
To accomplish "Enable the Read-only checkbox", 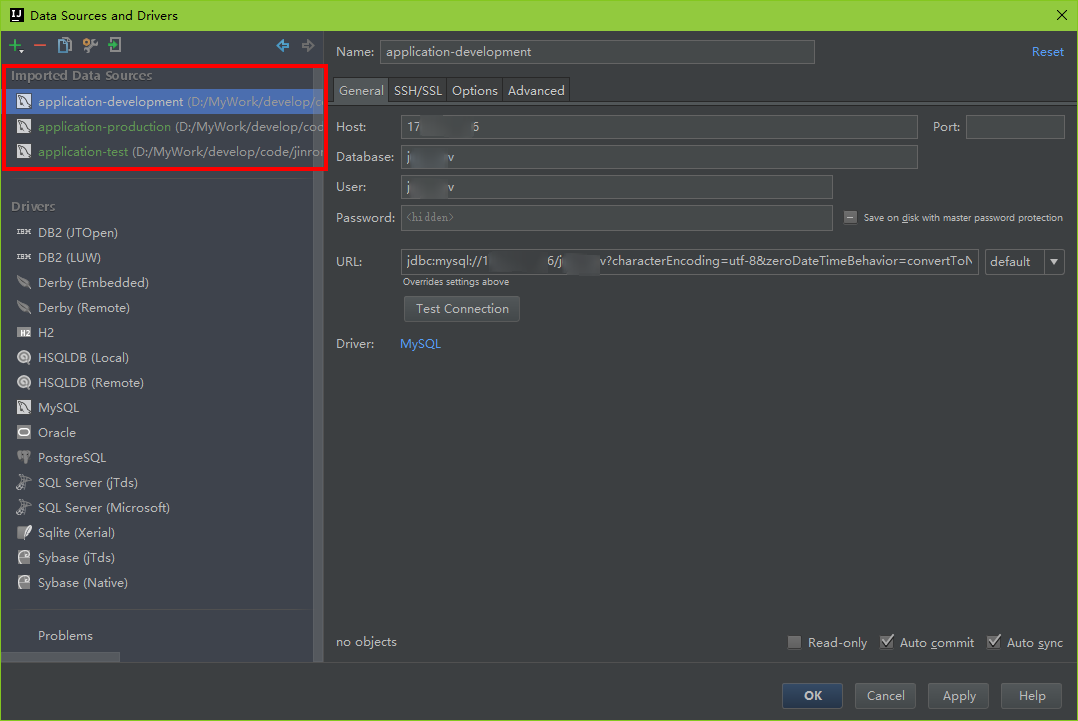I will 794,642.
